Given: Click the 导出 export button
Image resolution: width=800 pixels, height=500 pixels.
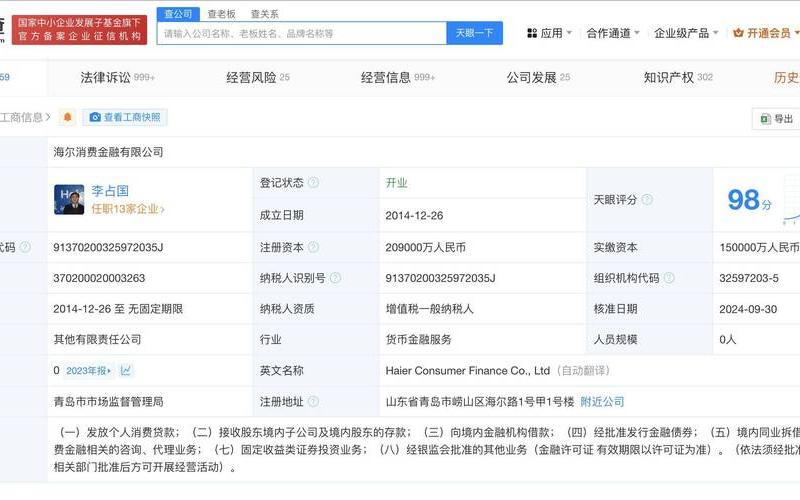Looking at the screenshot, I should click(776, 119).
